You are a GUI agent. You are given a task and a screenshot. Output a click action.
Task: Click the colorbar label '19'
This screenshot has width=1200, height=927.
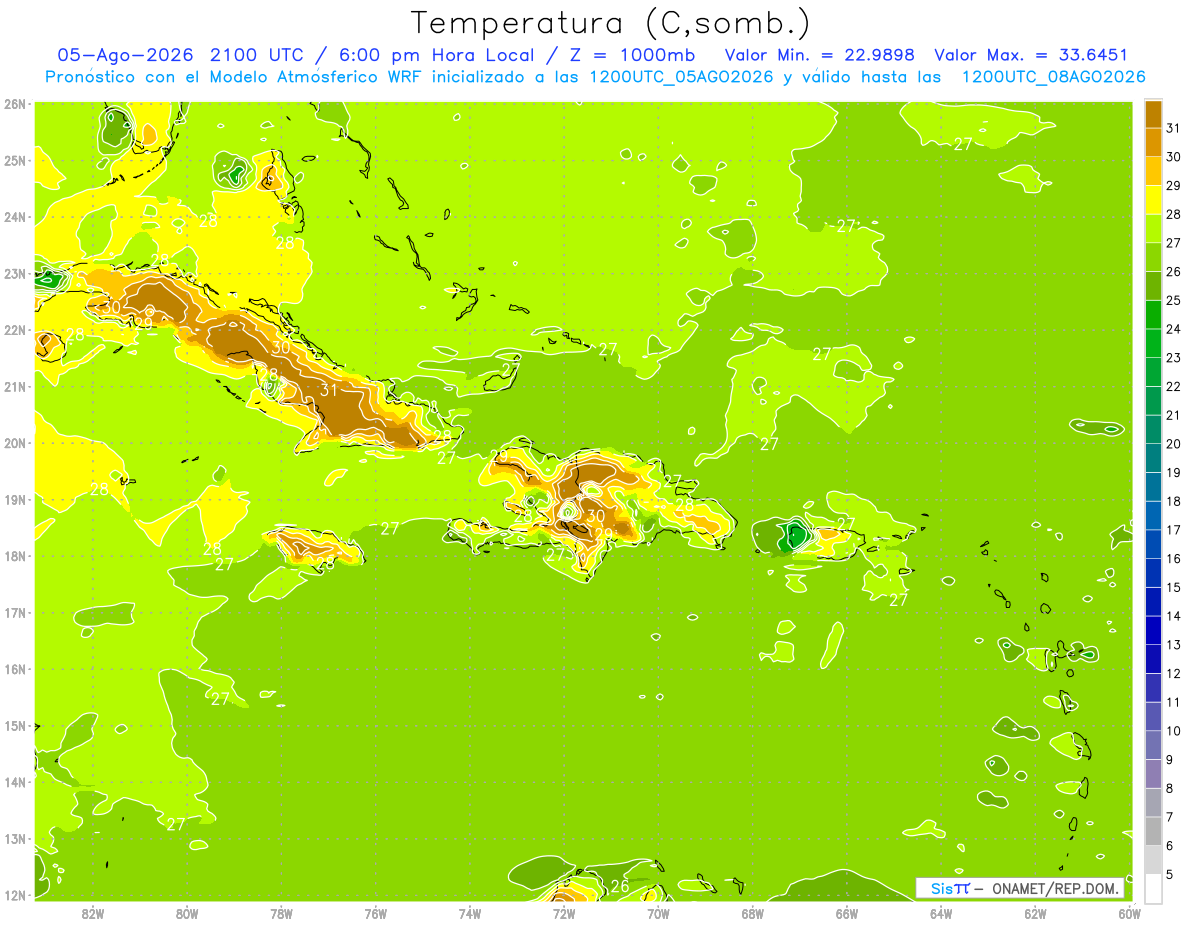pos(1173,473)
